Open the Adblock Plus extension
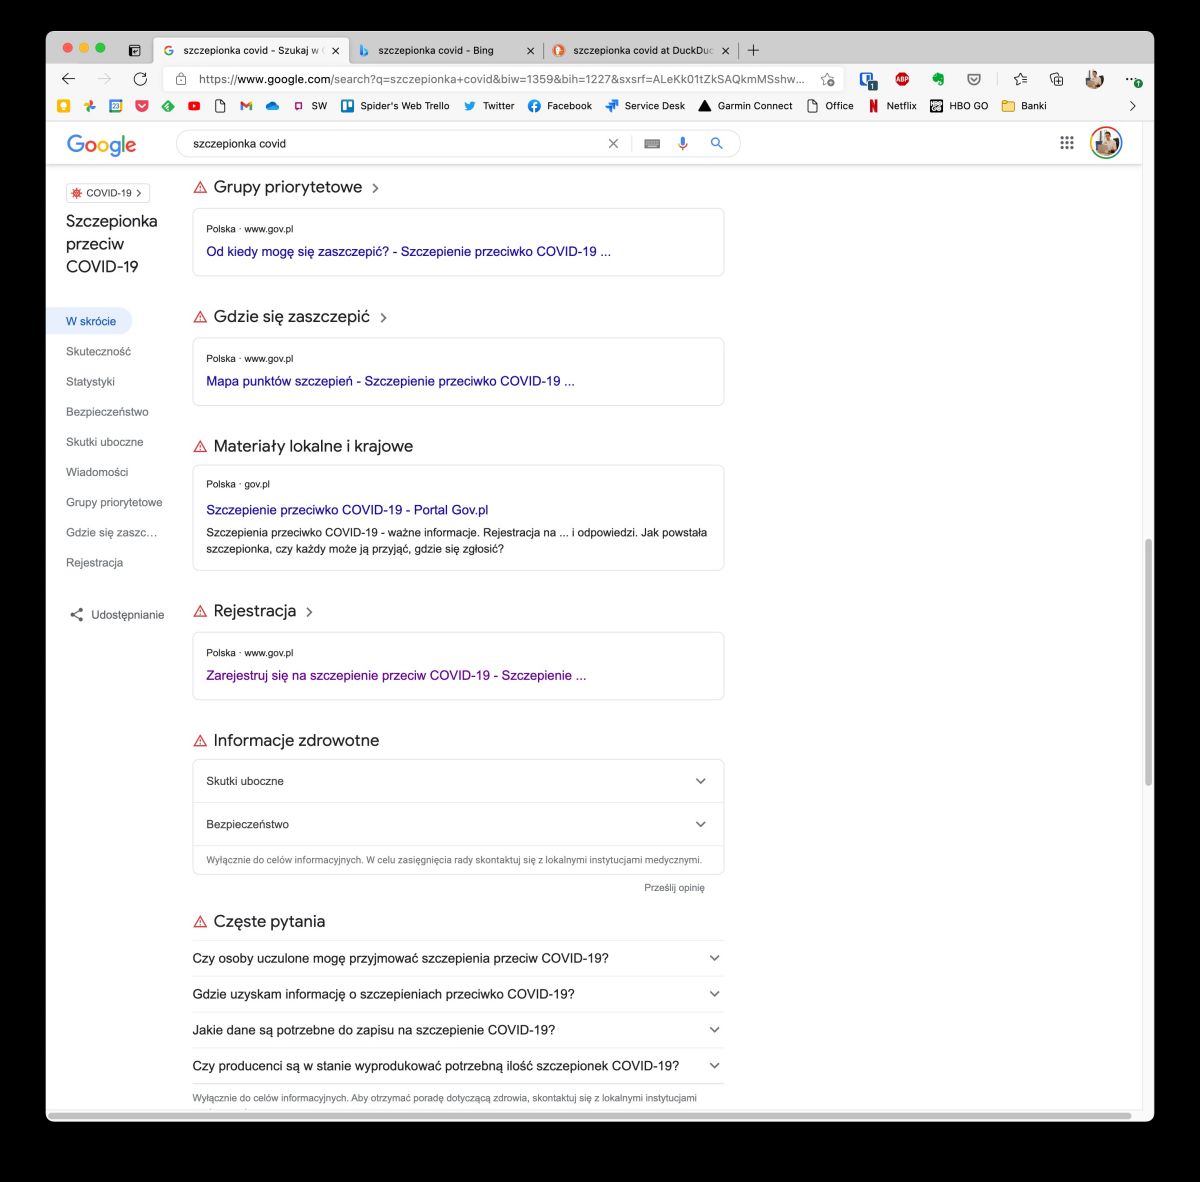 pos(902,79)
